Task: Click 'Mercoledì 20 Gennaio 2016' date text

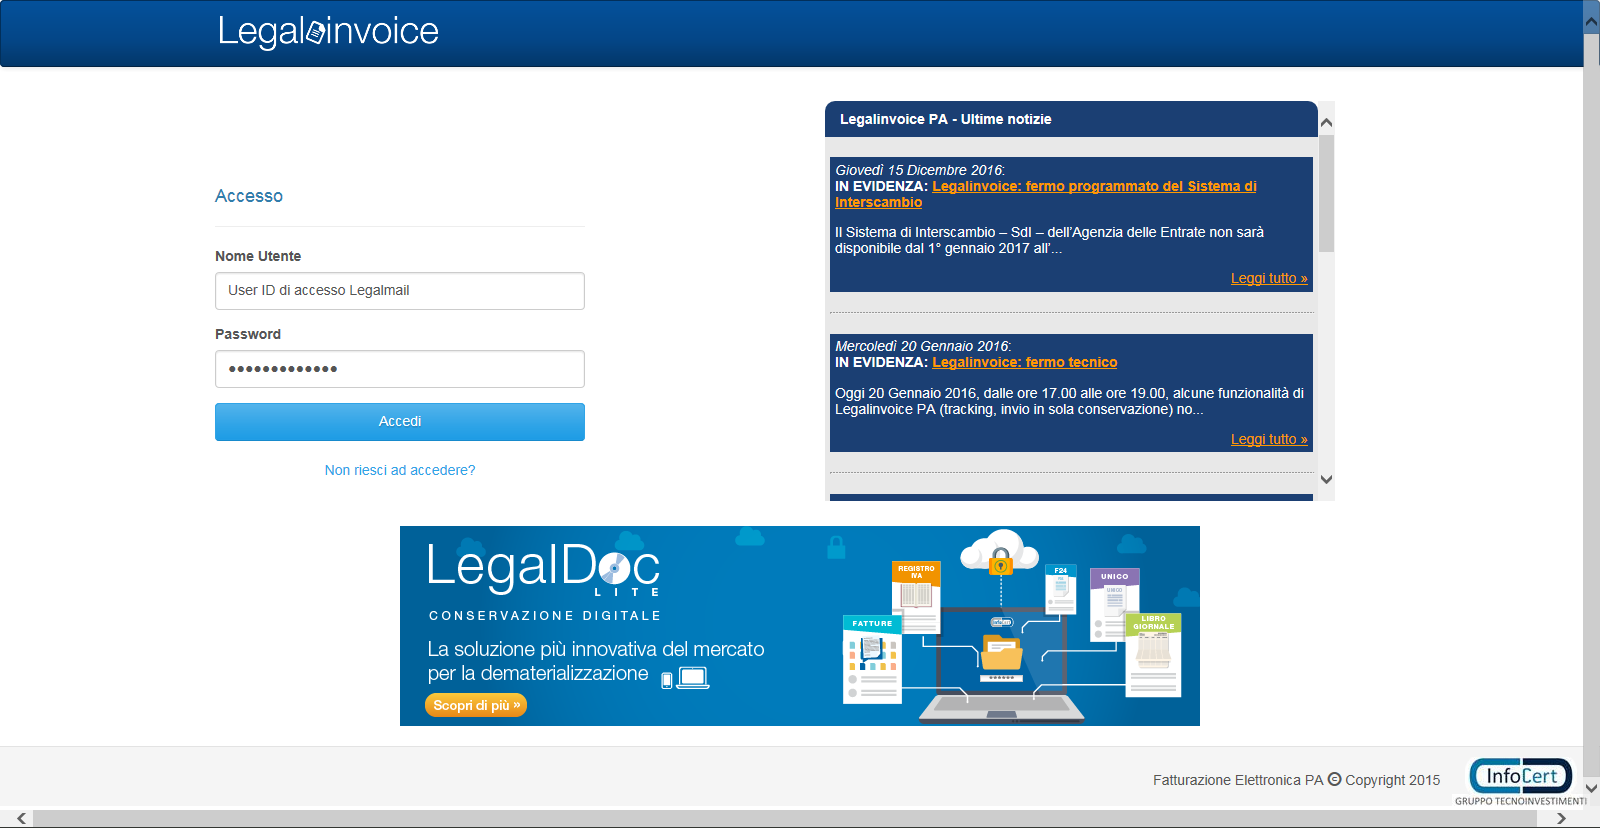Action: [922, 346]
